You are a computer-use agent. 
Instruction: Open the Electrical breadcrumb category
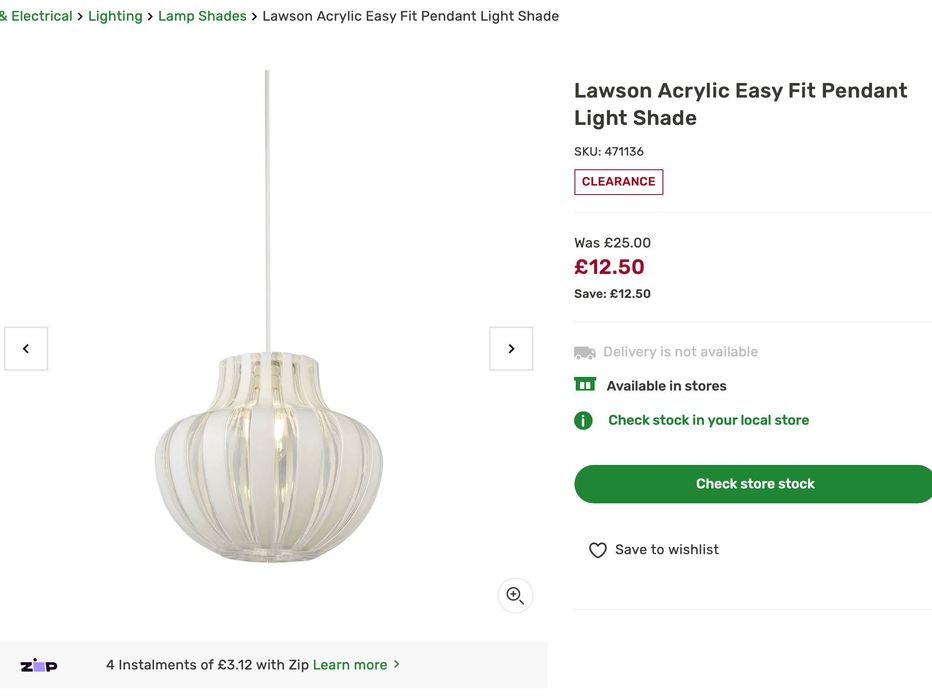coord(38,16)
